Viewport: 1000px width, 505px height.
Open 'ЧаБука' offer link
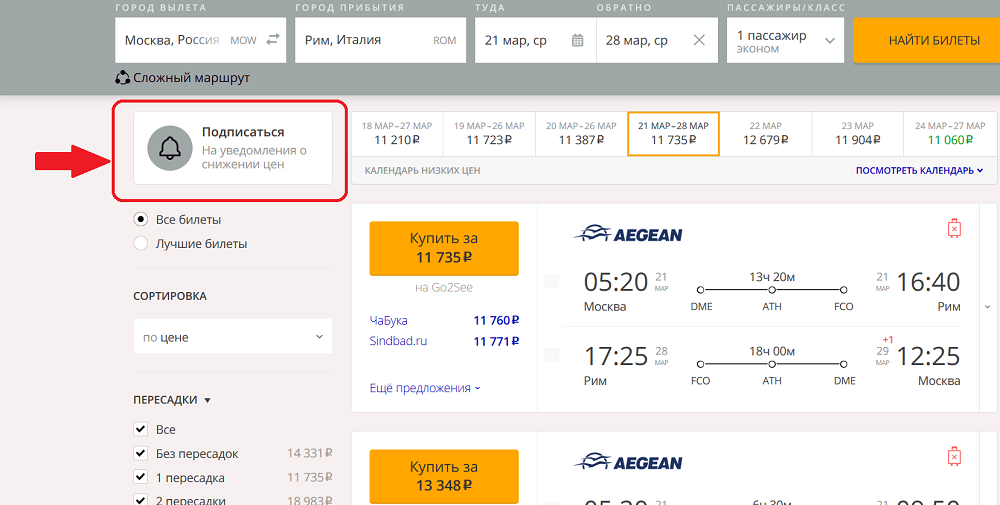click(x=388, y=320)
